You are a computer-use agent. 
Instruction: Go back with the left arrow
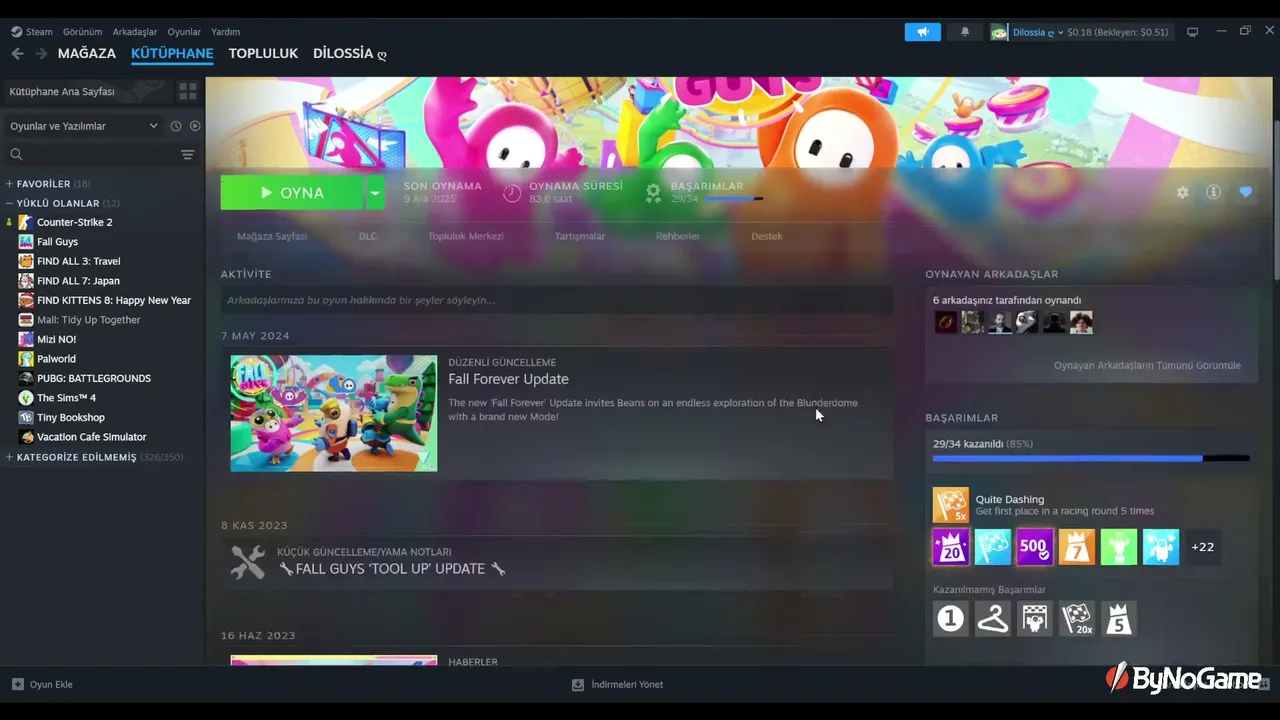pos(17,54)
